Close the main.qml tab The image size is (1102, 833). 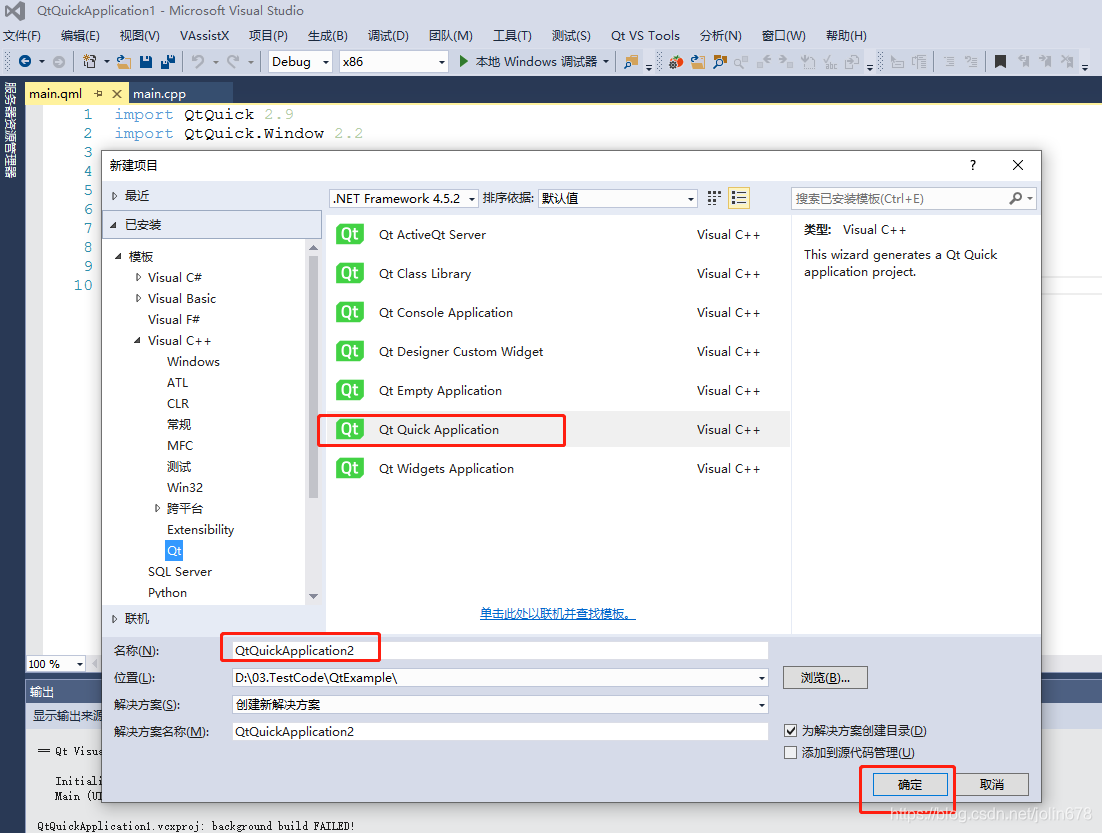(117, 93)
